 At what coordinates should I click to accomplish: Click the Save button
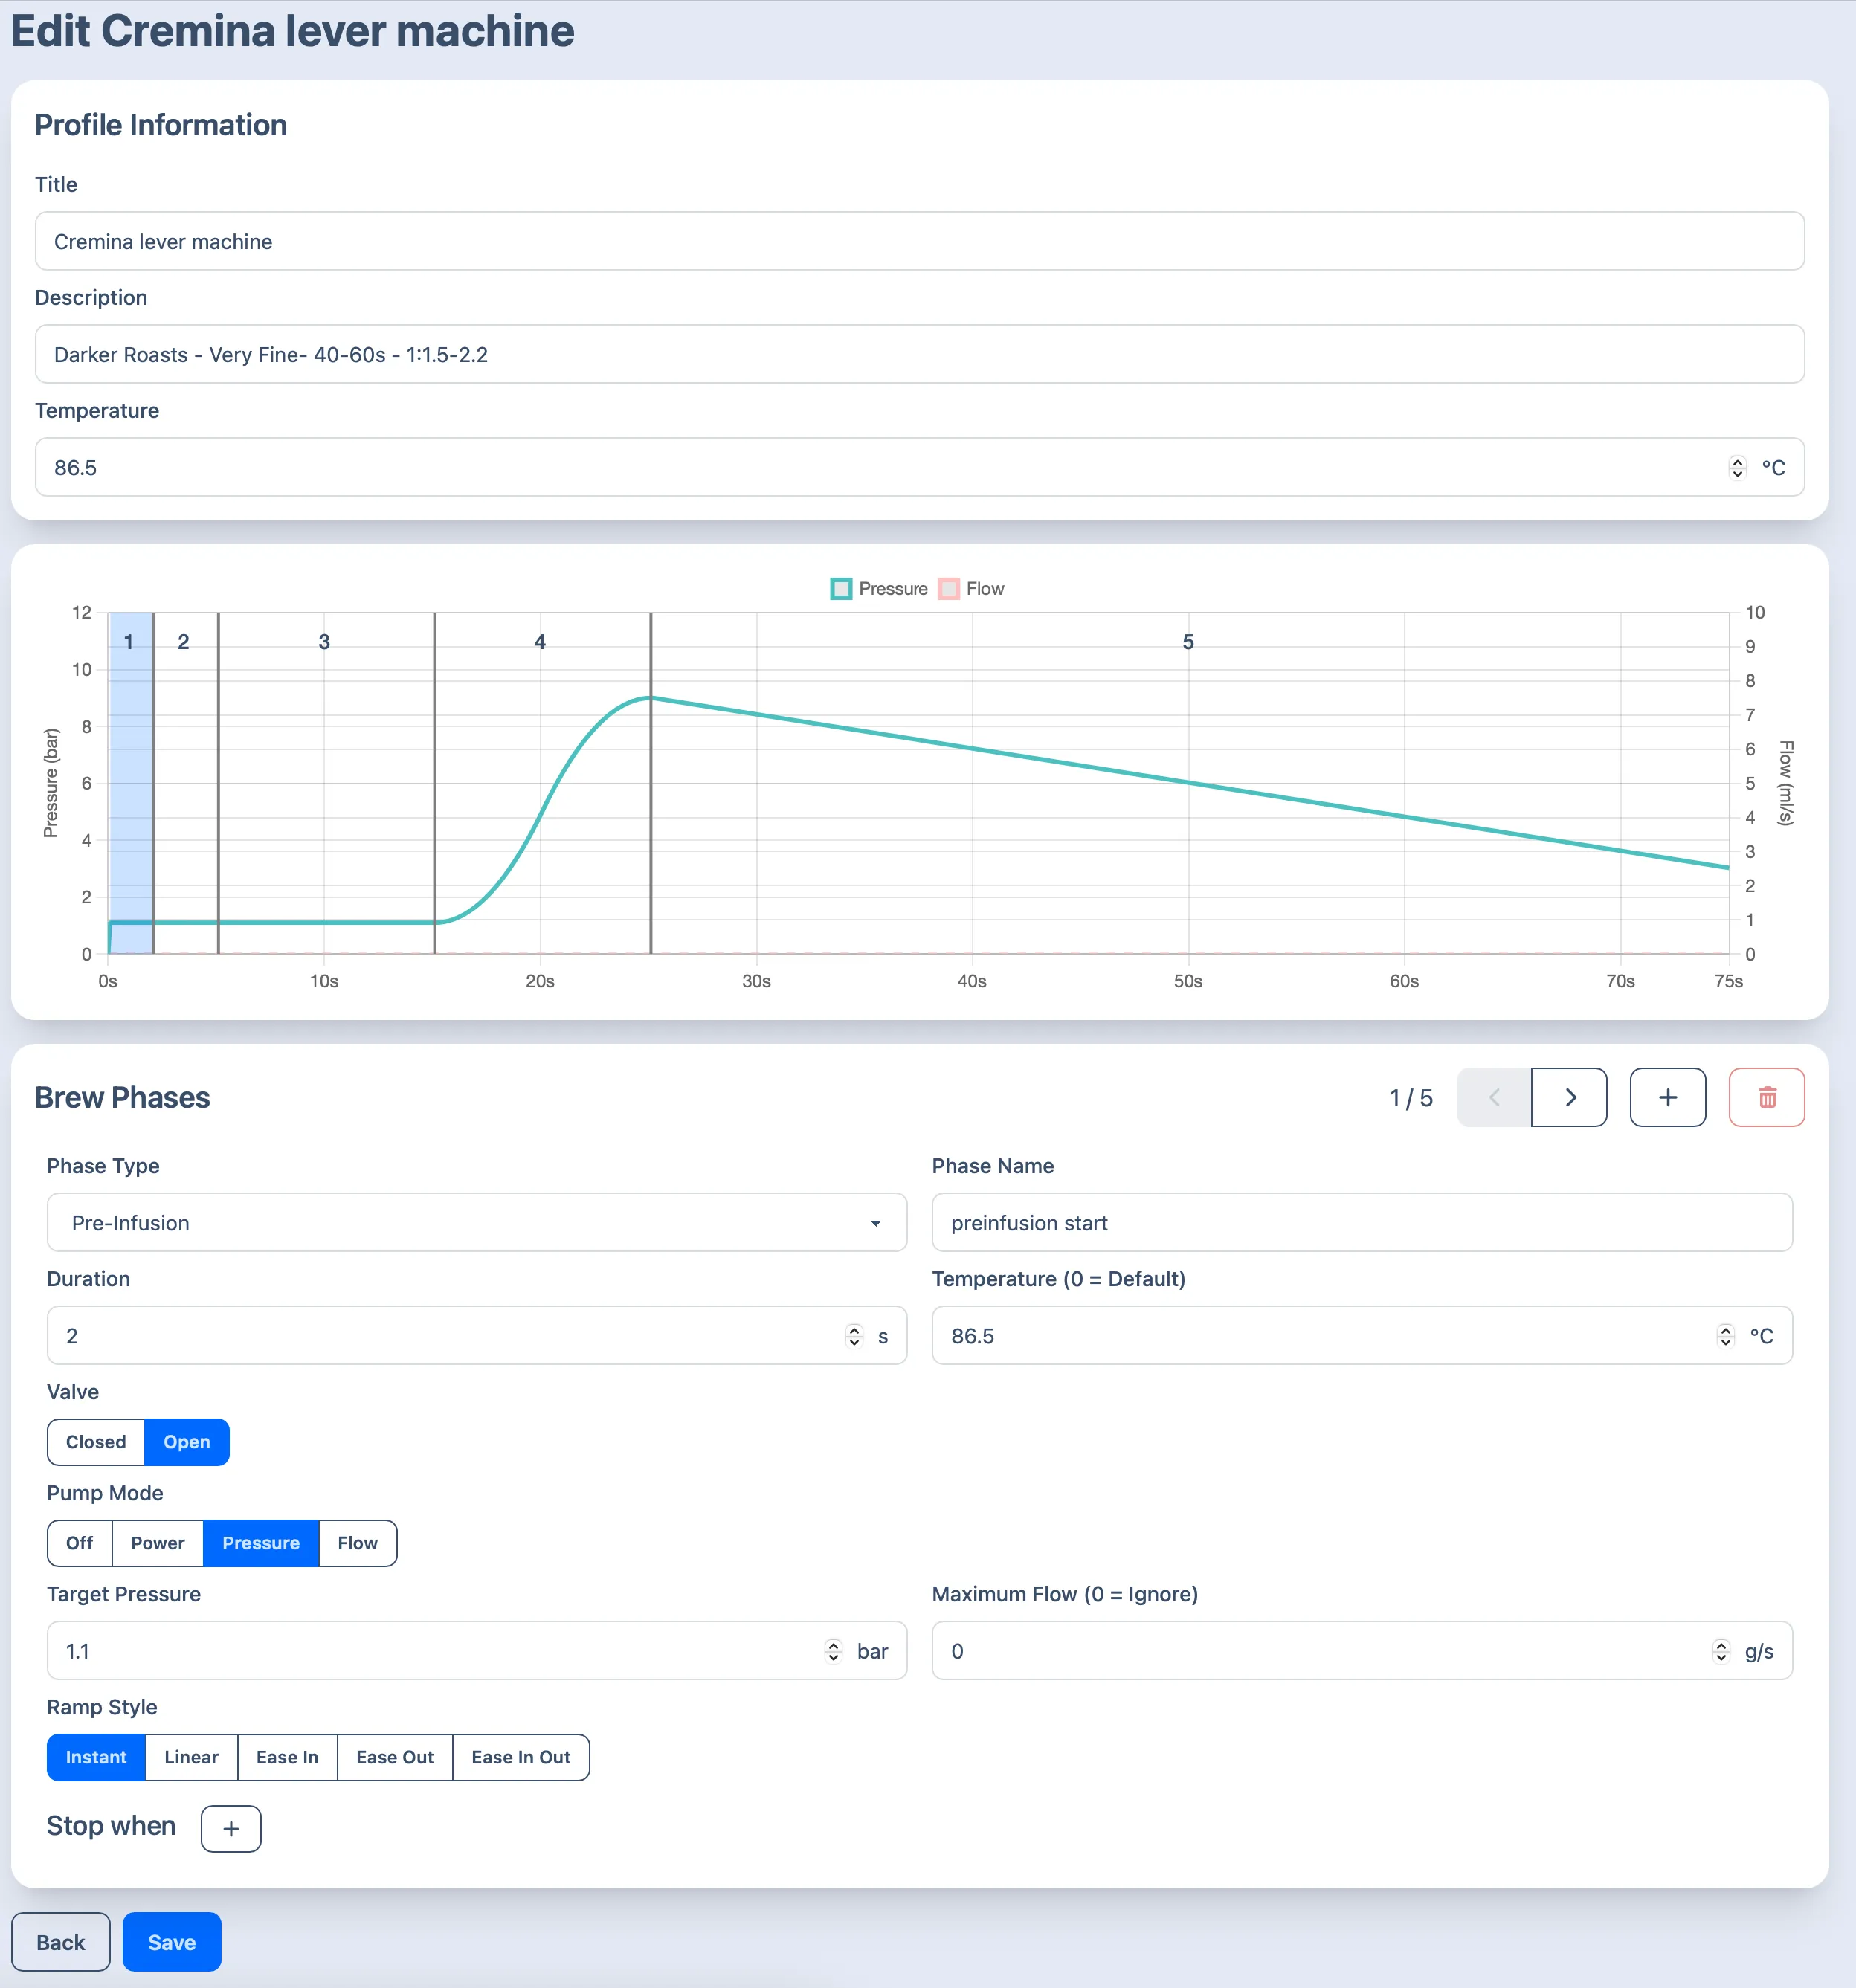172,1942
